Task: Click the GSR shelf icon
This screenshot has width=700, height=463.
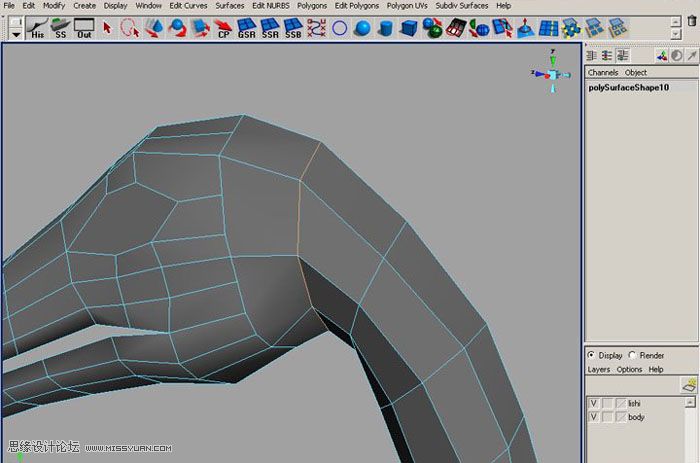Action: pos(246,29)
